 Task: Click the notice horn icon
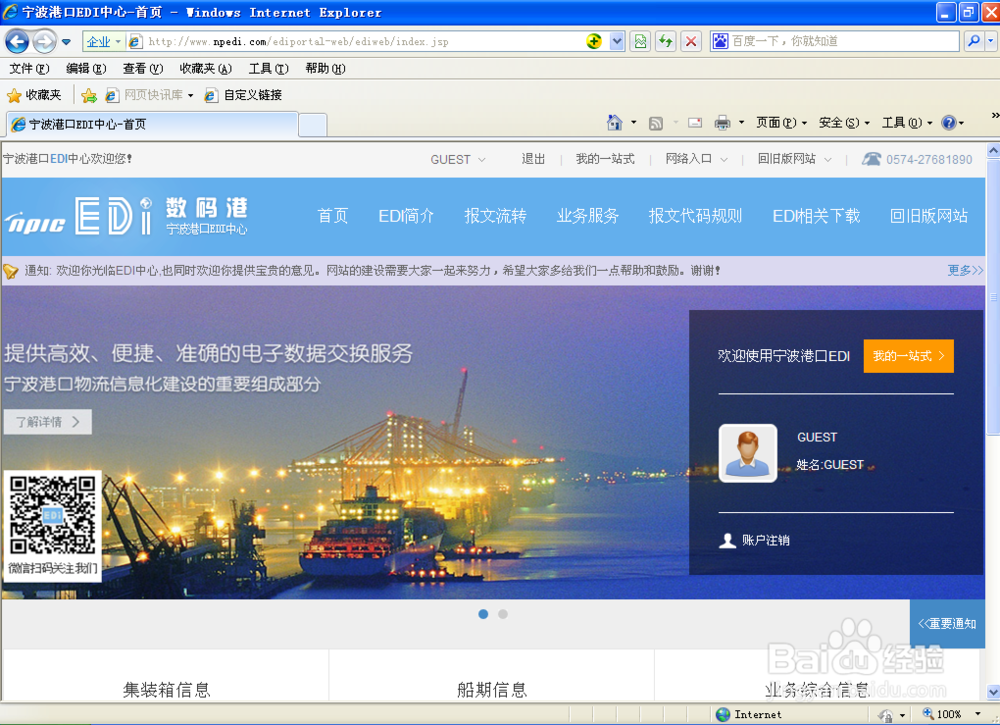11,271
